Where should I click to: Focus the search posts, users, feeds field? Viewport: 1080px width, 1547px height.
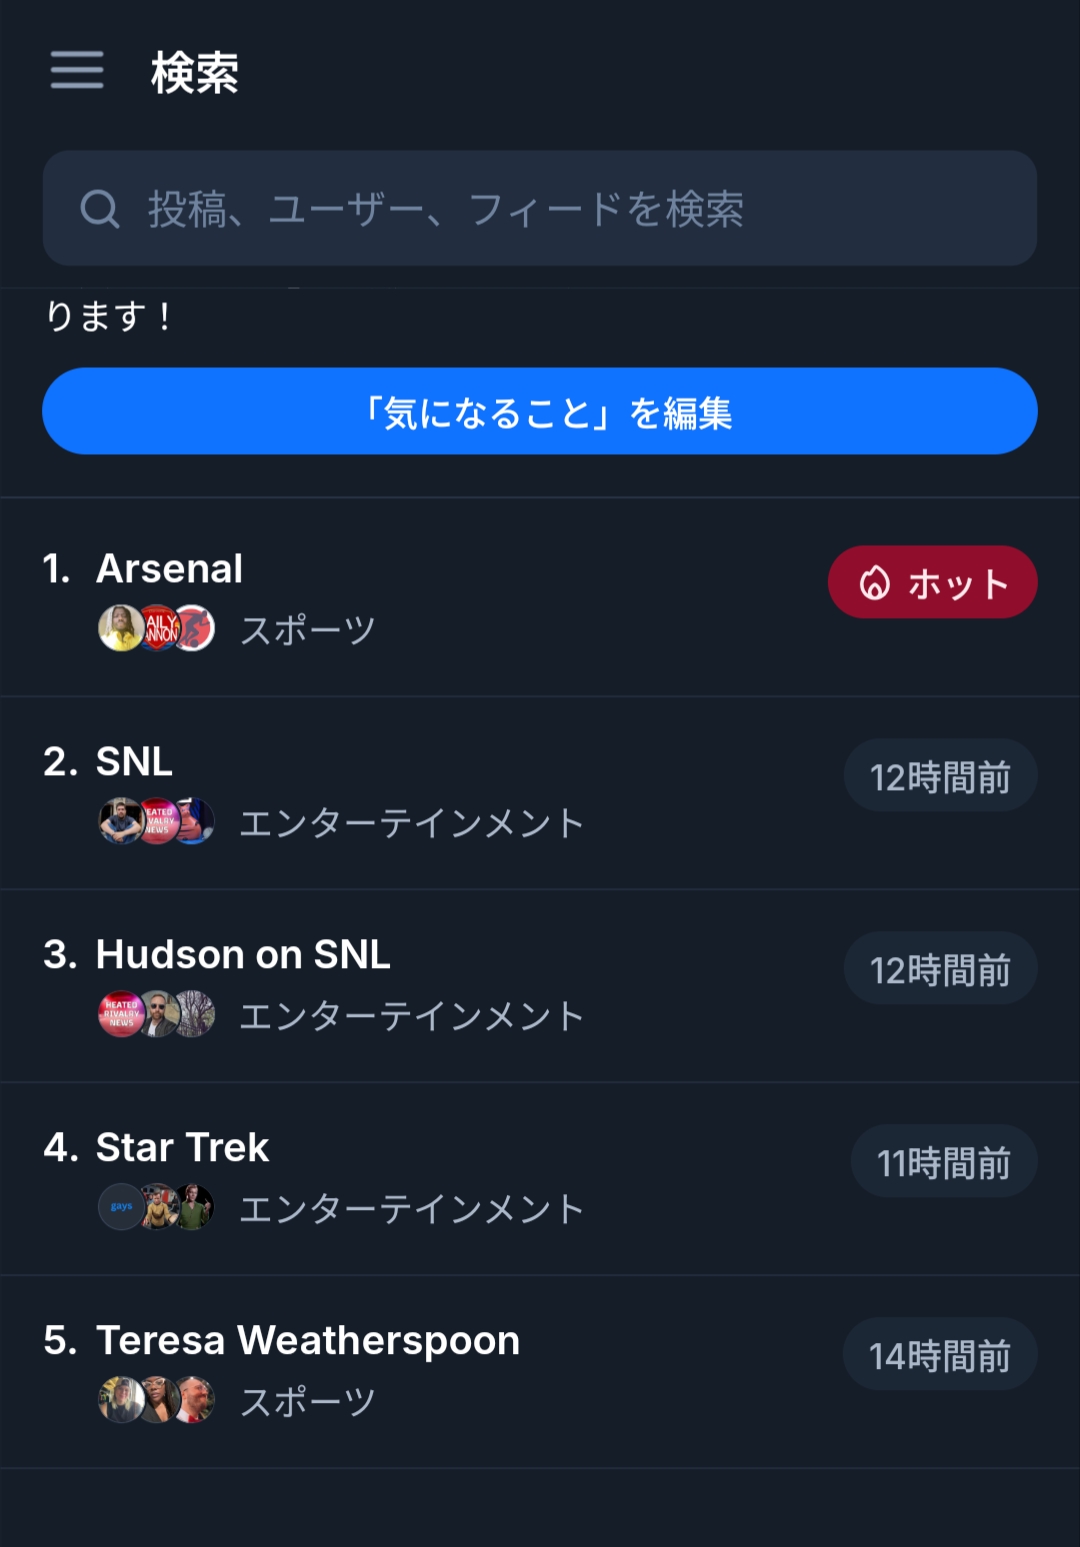(560, 209)
